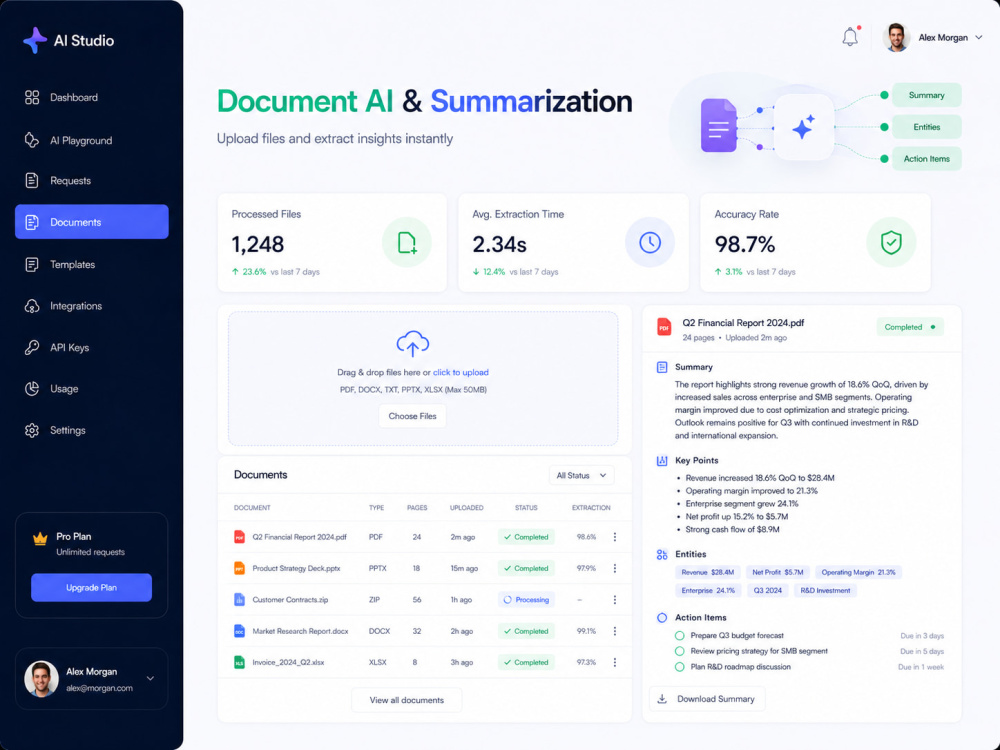
Task: Click the 'Q3 2024' entity tag
Action: click(767, 591)
